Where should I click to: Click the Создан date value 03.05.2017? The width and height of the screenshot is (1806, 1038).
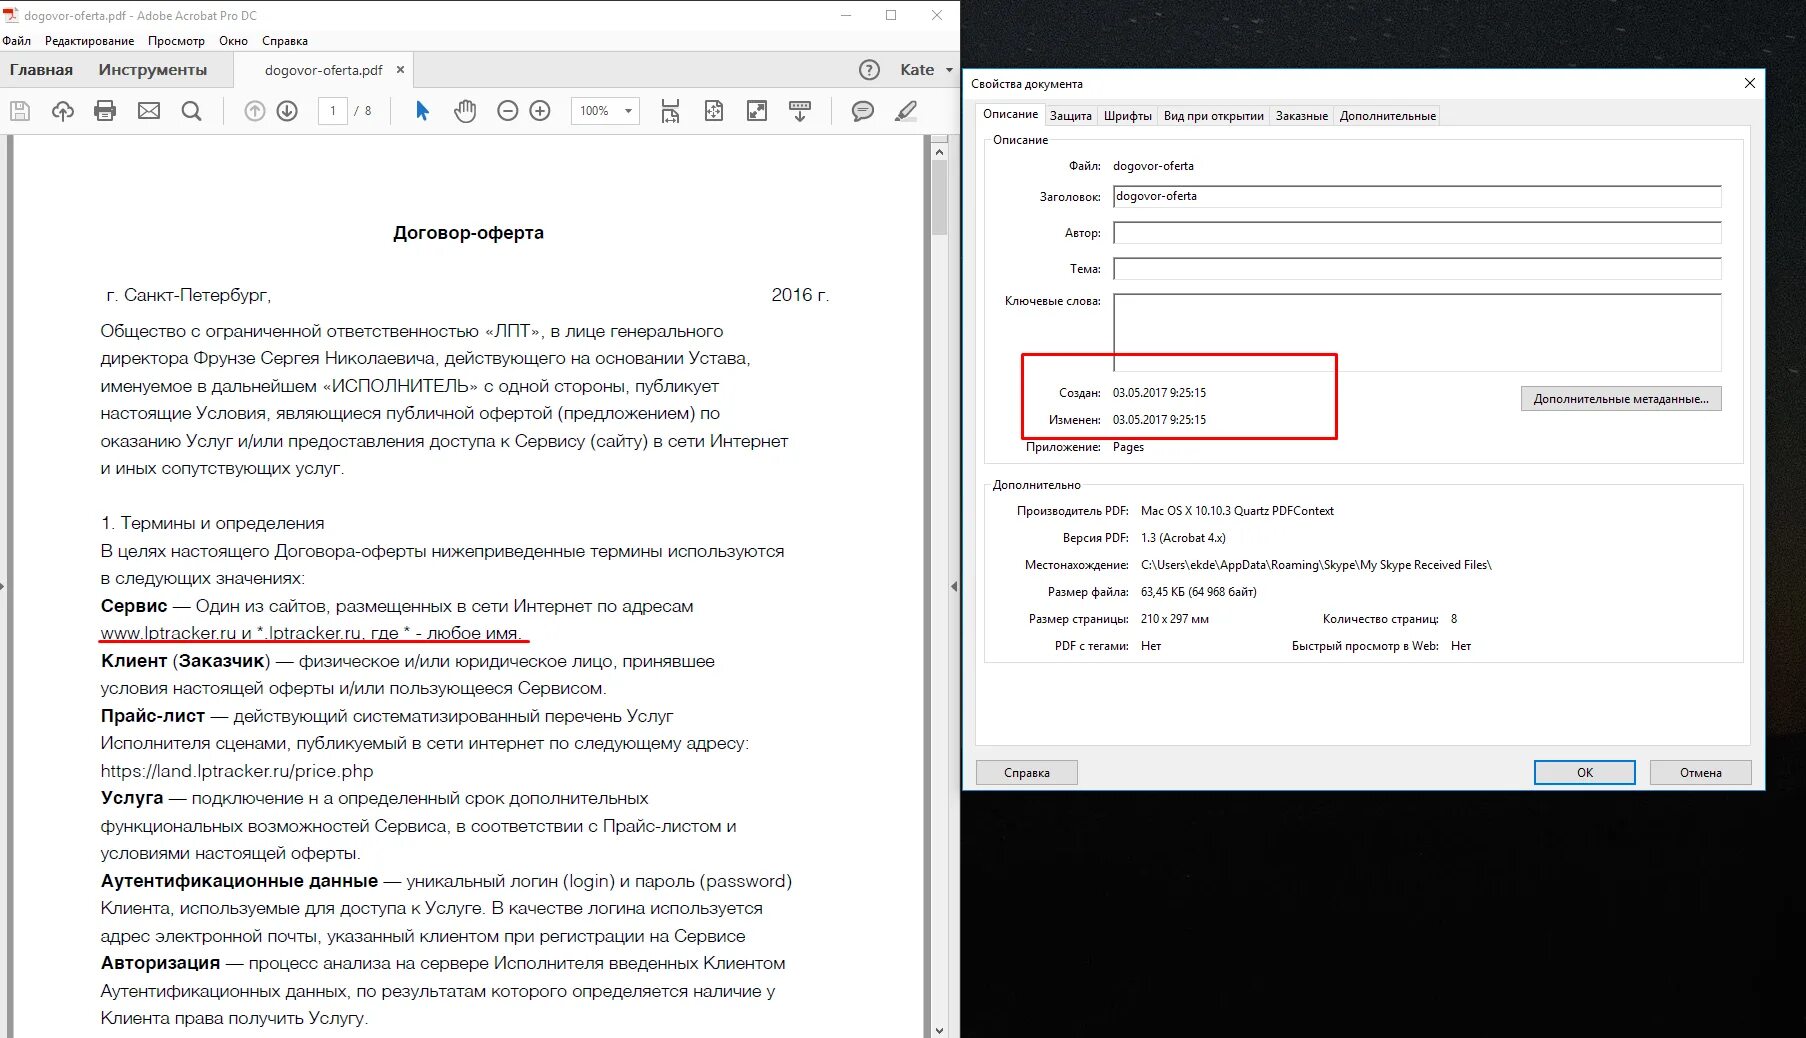pyautogui.click(x=1159, y=393)
